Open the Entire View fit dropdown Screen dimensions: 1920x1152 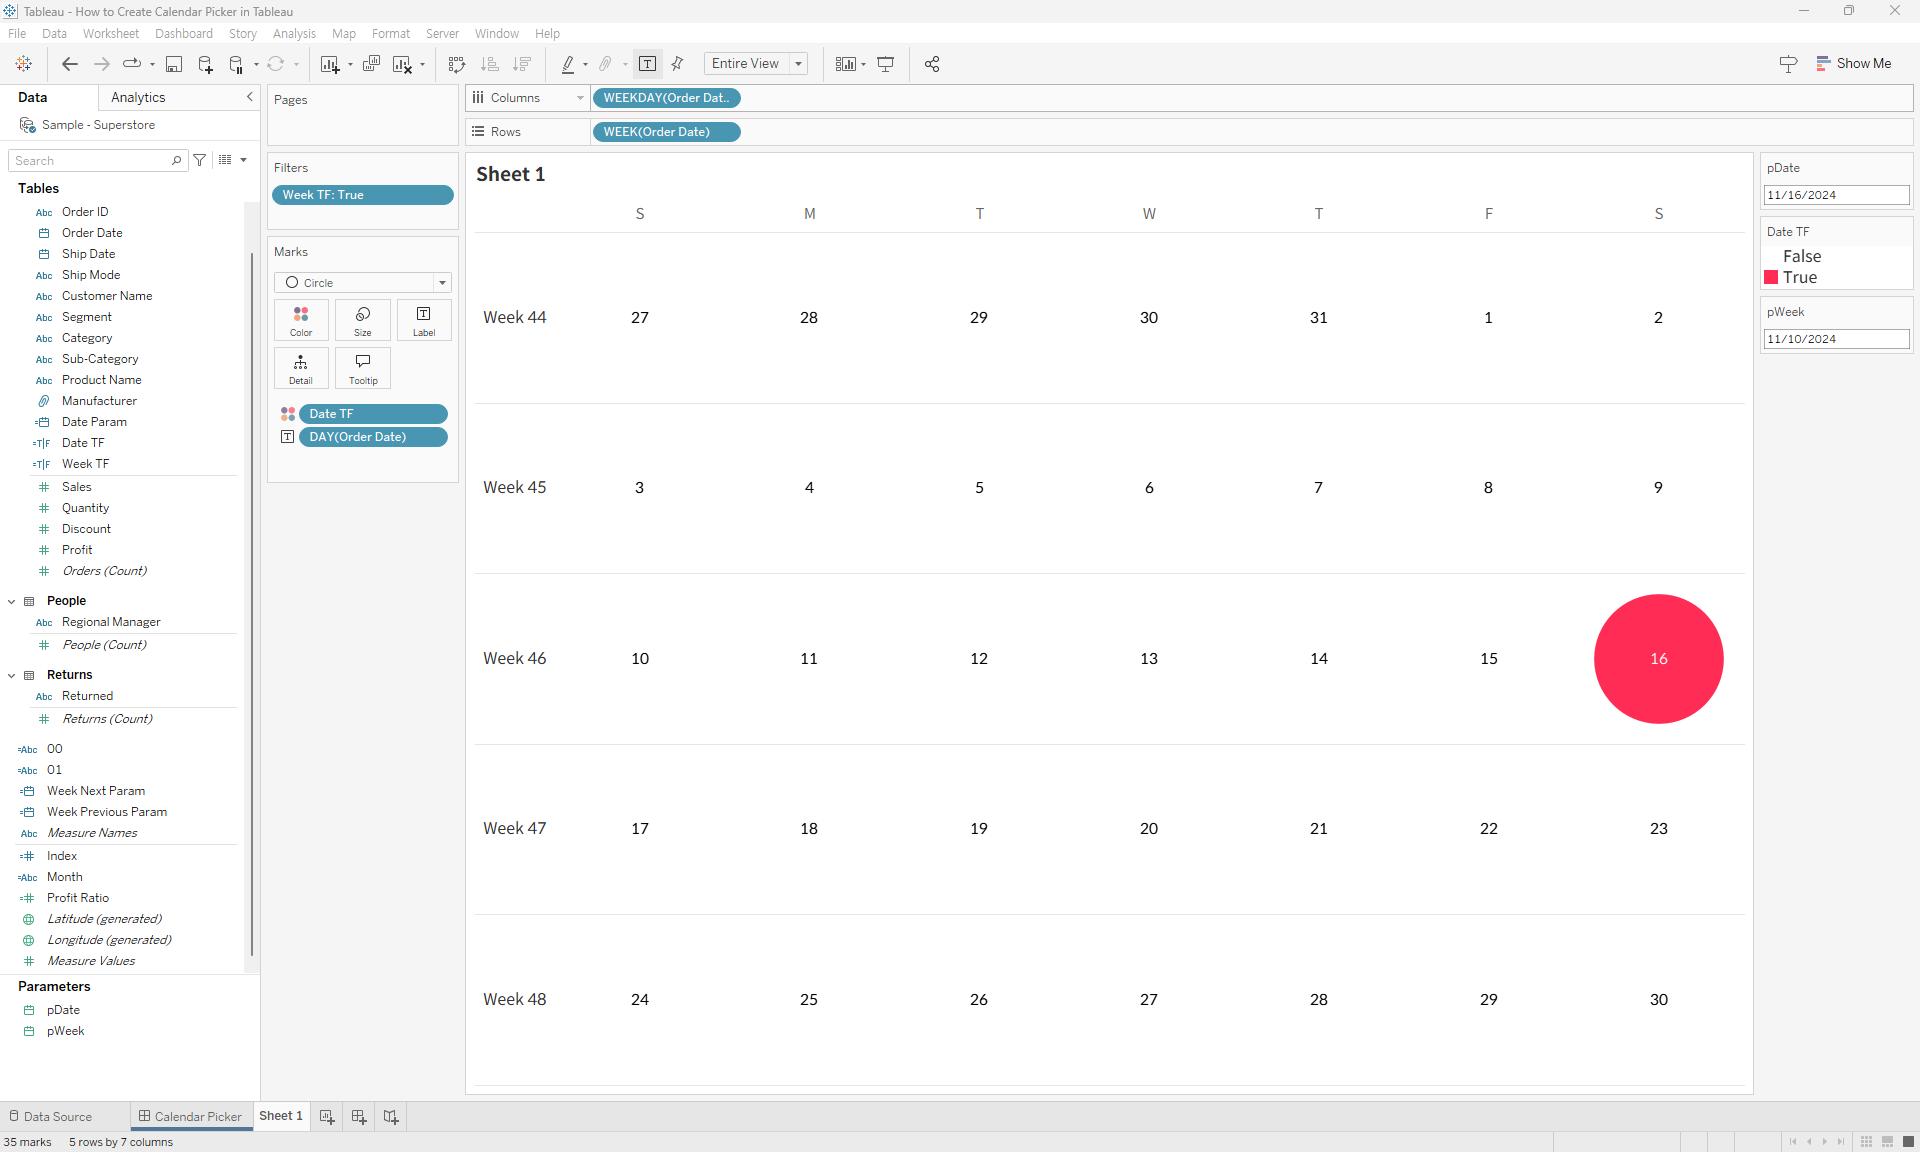coord(797,63)
